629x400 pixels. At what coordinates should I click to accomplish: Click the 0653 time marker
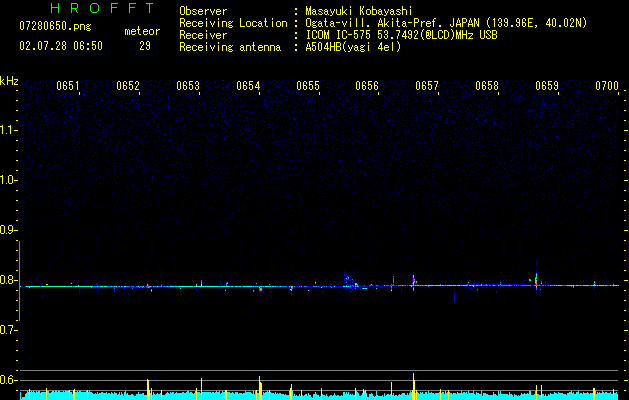click(188, 86)
